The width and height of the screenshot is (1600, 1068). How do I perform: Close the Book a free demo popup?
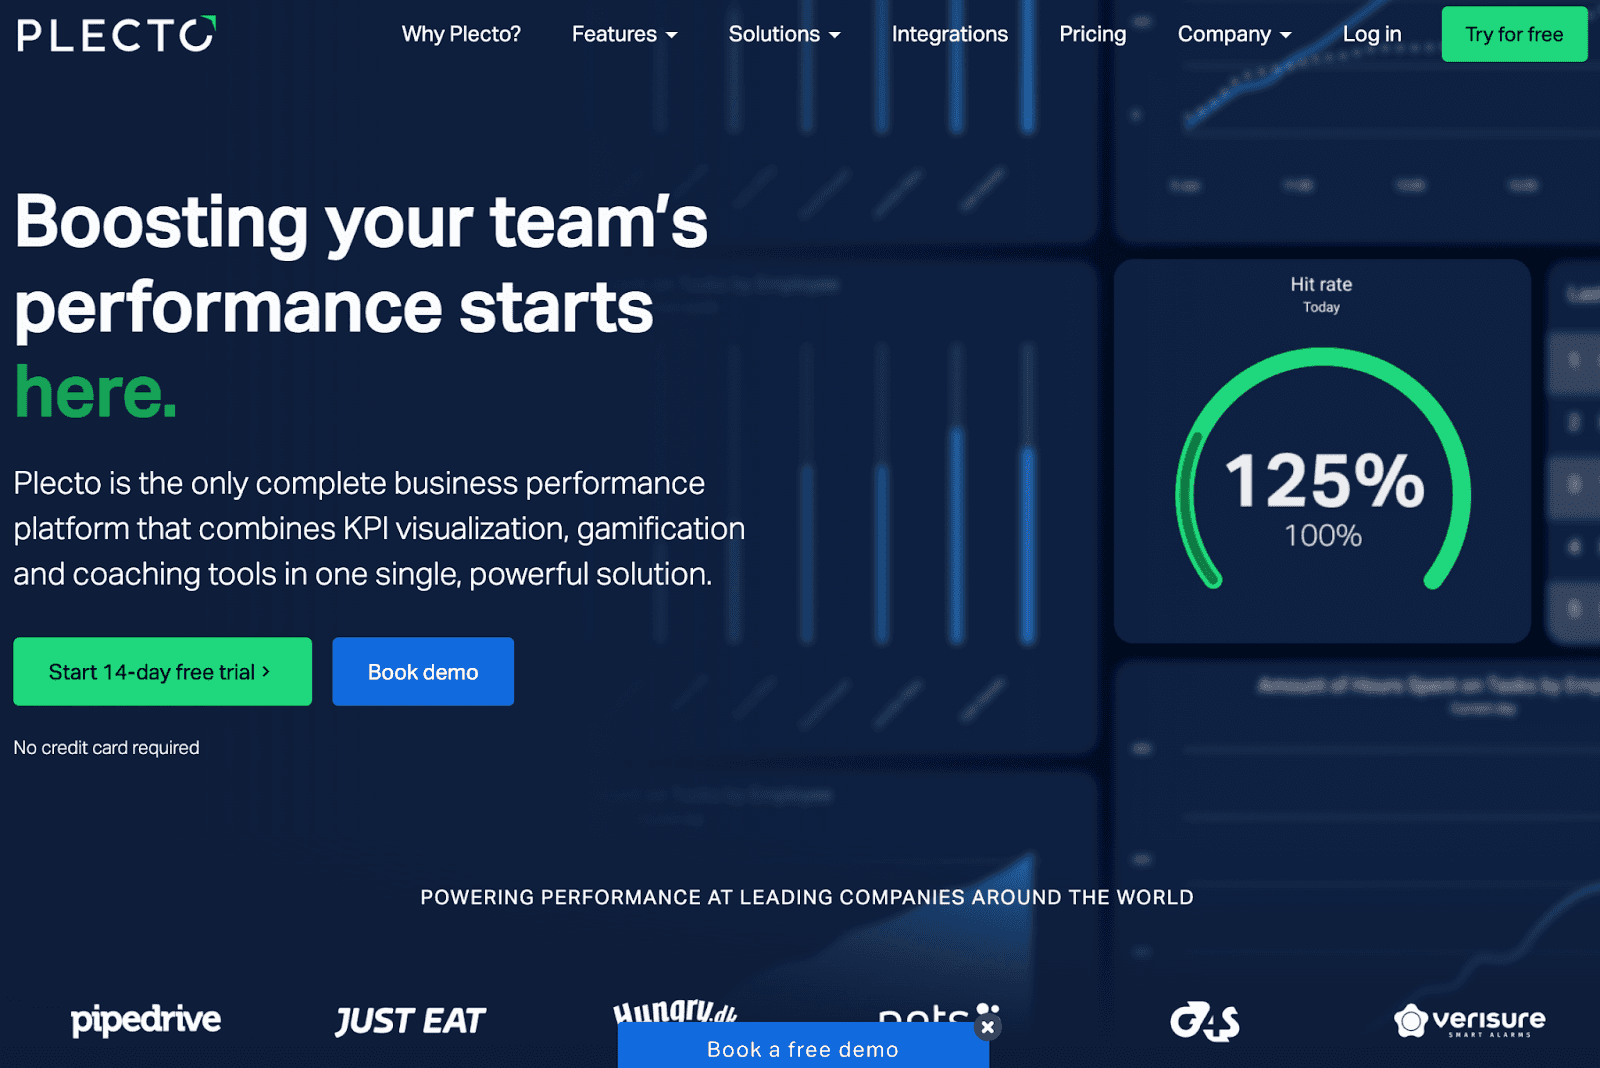click(987, 1027)
